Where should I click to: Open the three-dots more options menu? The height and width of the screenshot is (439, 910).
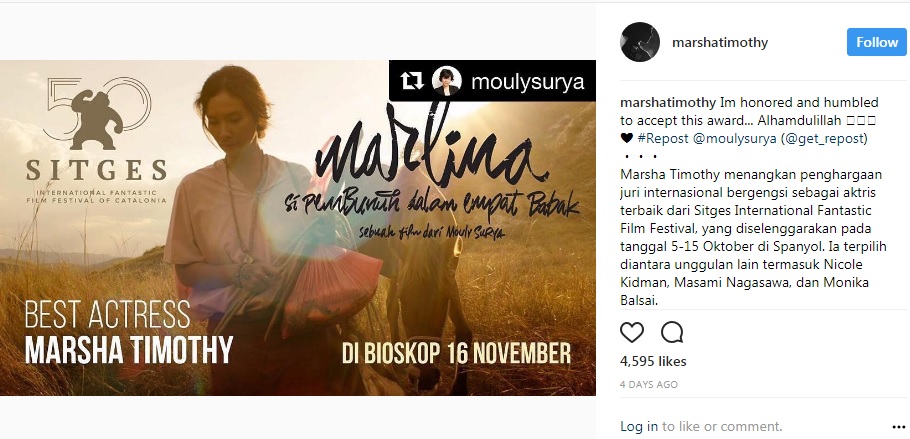point(898,427)
